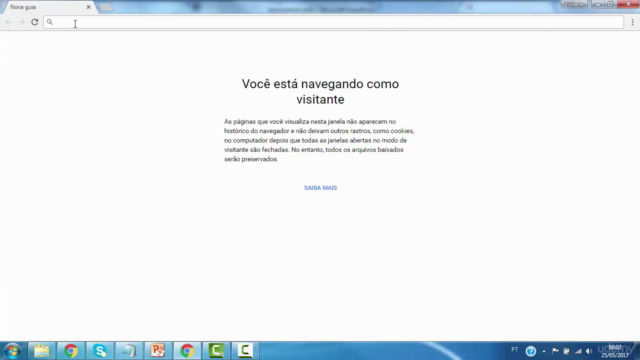This screenshot has height=360, width=640.
Task: Open the network signal tray icon
Action: point(578,351)
